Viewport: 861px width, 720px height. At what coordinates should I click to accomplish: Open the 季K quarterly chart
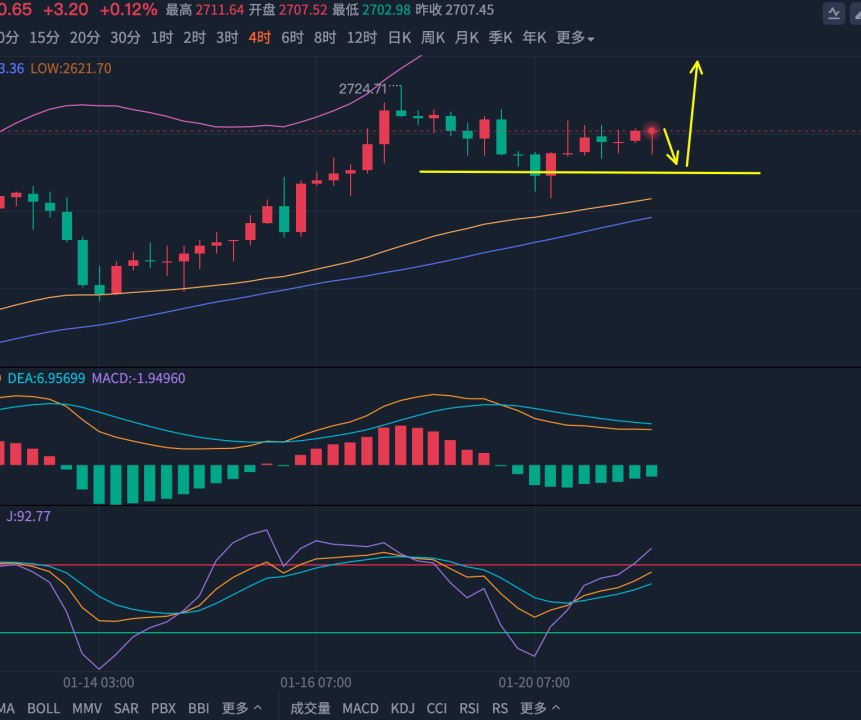[500, 38]
